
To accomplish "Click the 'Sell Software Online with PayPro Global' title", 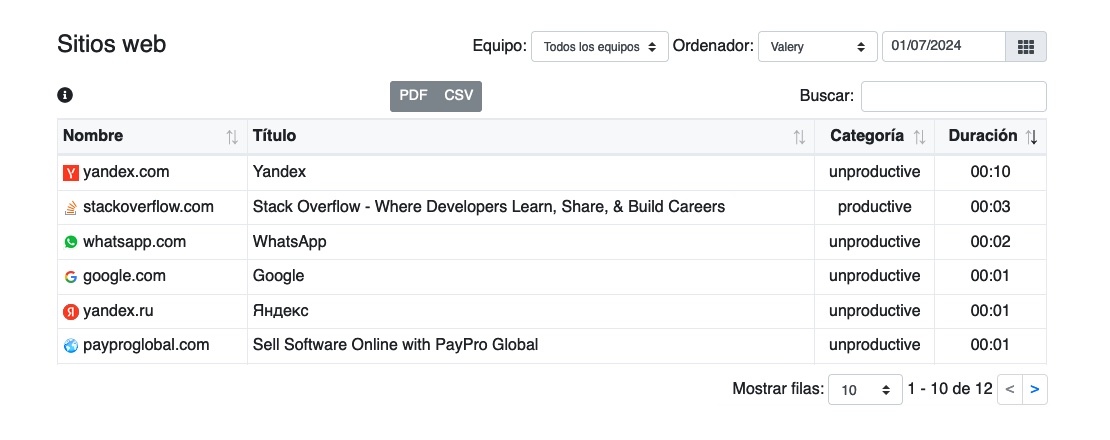I will coord(395,345).
